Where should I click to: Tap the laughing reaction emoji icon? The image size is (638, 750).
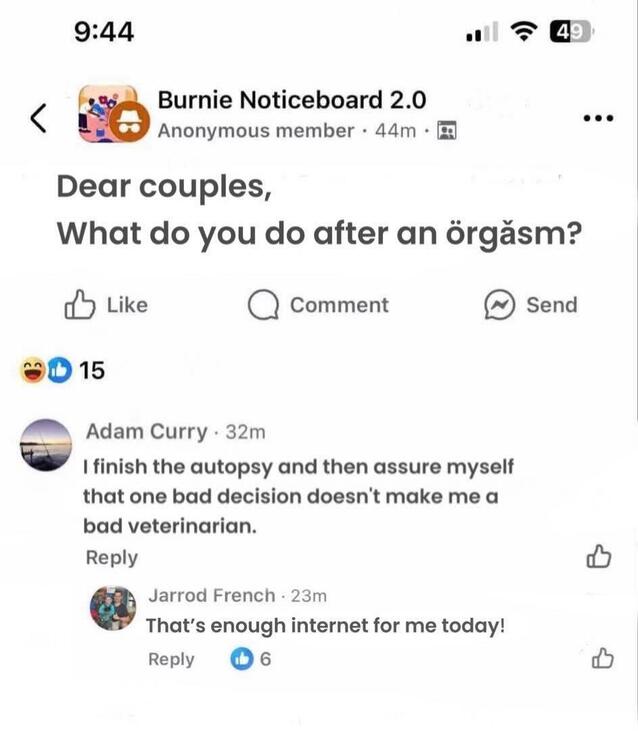coord(33,371)
